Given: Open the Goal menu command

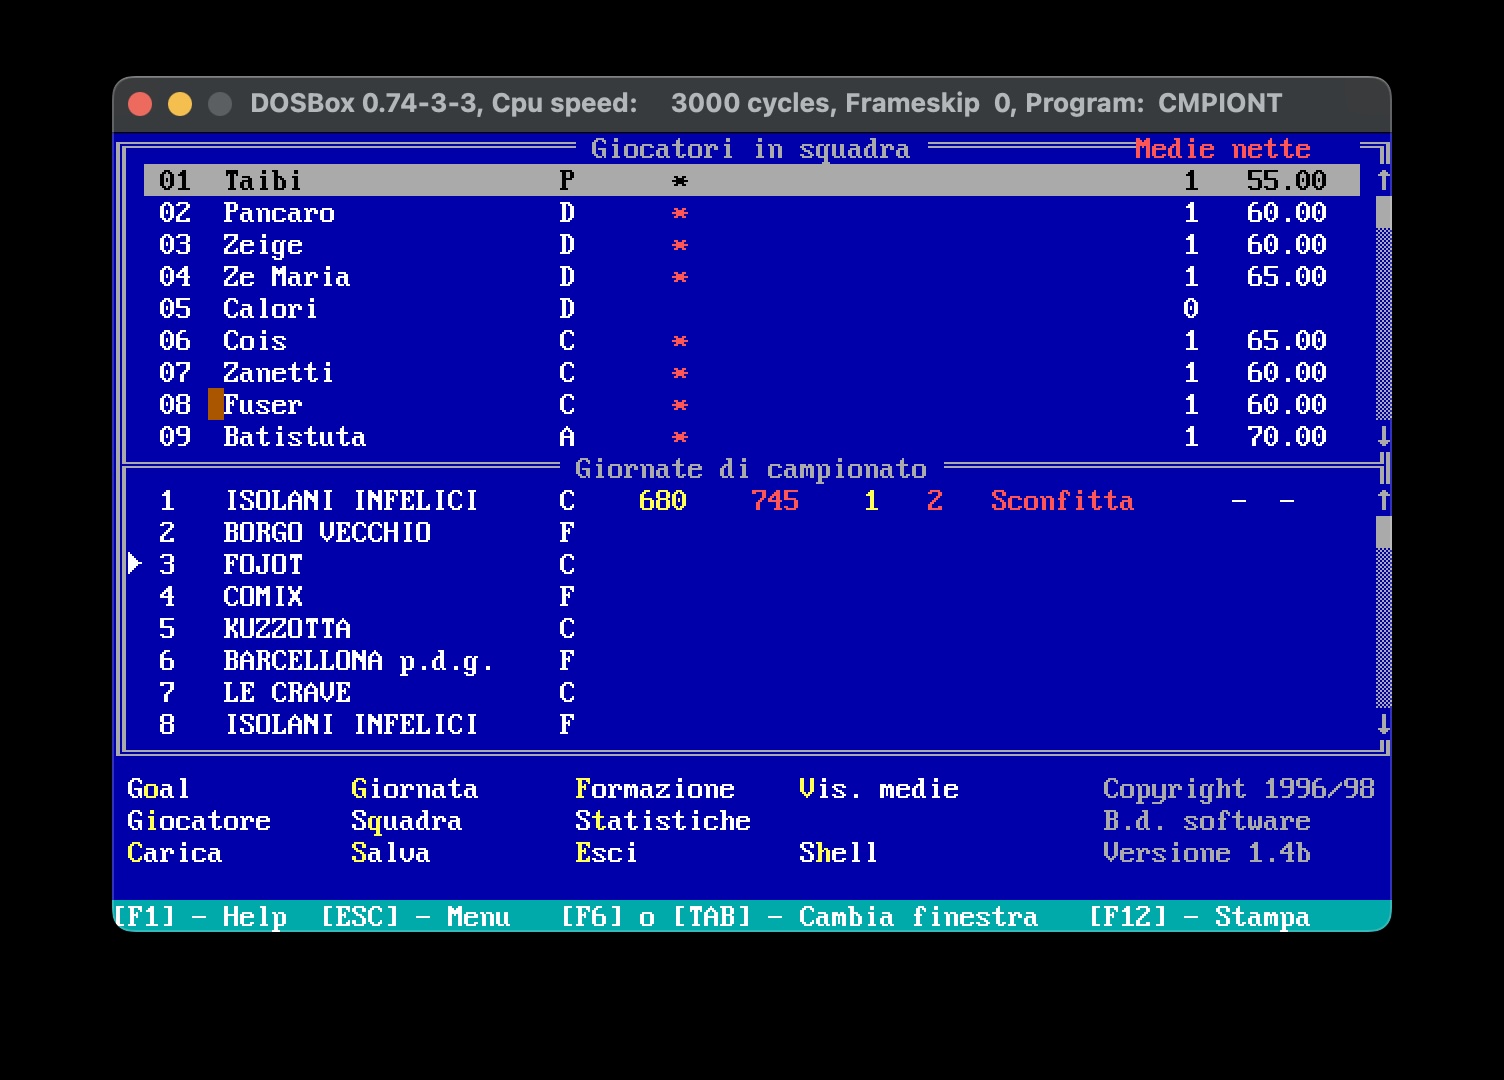Looking at the screenshot, I should pyautogui.click(x=158, y=789).
